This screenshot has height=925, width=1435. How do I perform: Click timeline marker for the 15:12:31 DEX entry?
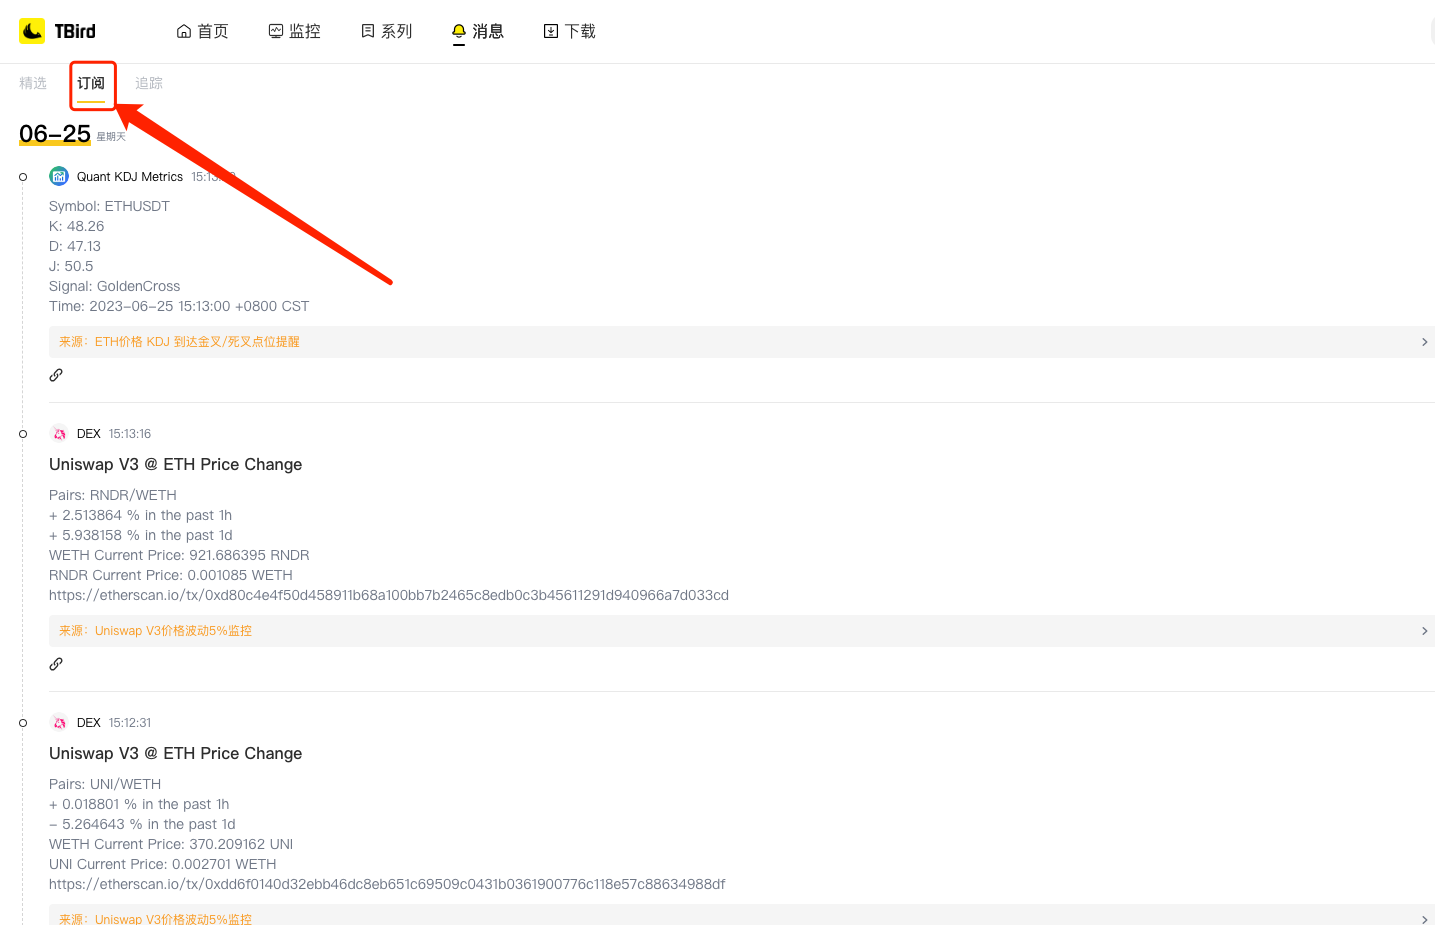coord(23,723)
